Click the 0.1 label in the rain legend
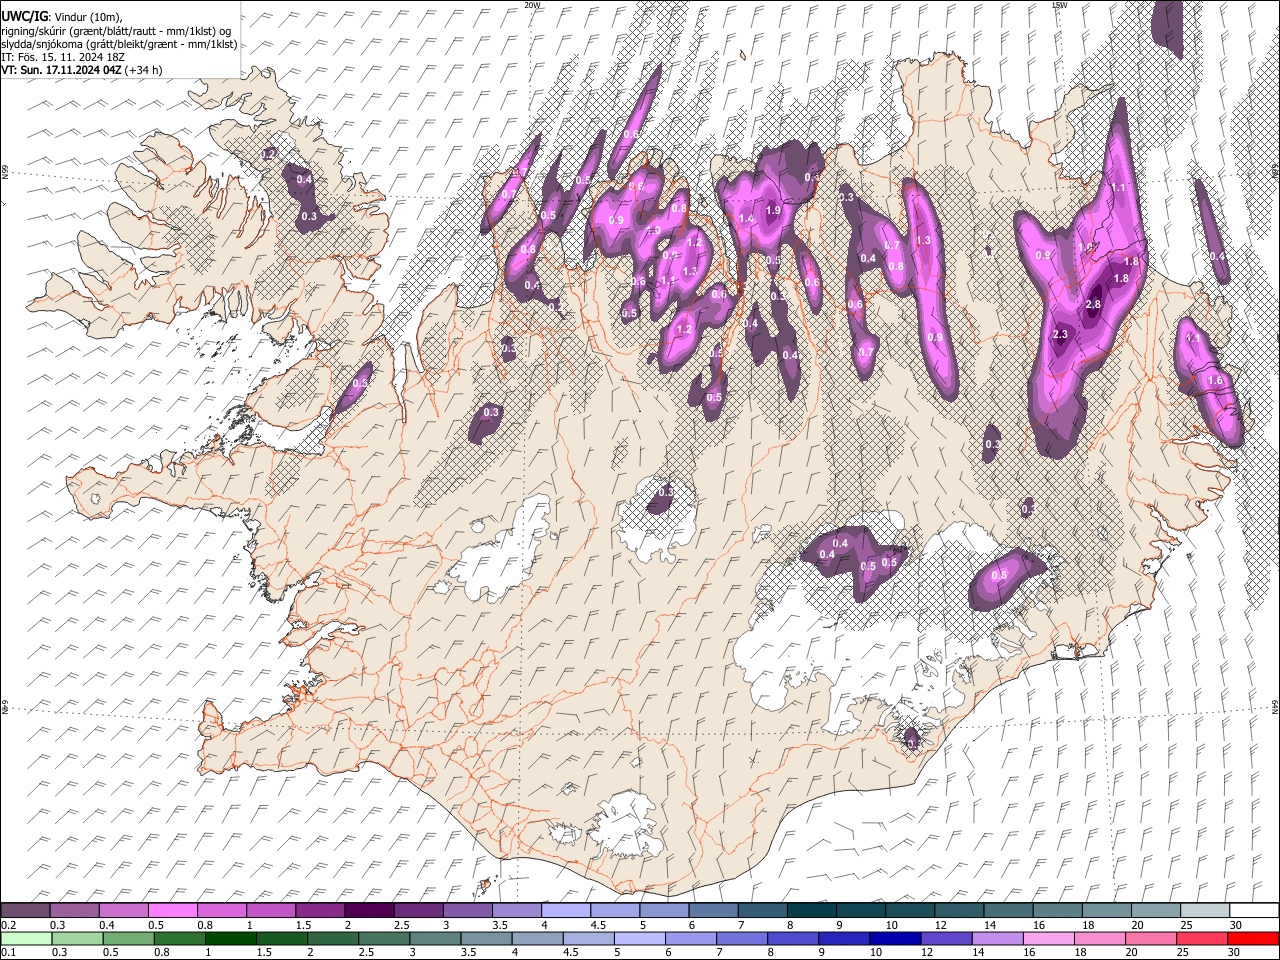This screenshot has width=1280, height=960. click(8, 953)
